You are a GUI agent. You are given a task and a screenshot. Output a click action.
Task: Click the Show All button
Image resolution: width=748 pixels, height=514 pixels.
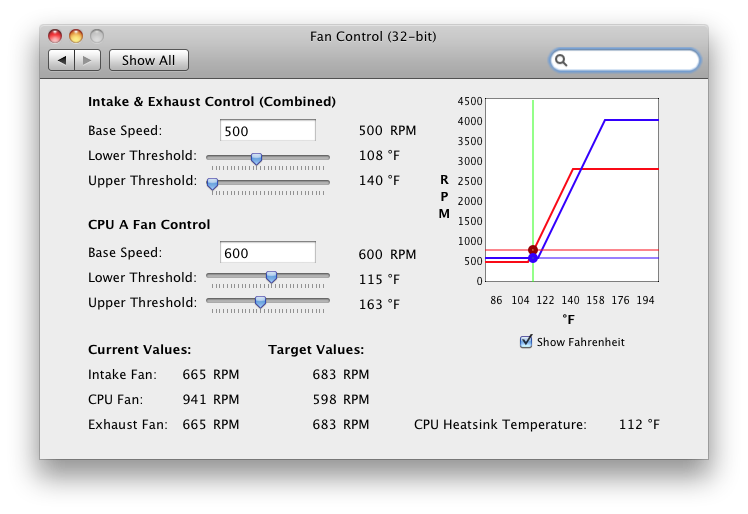click(x=148, y=60)
